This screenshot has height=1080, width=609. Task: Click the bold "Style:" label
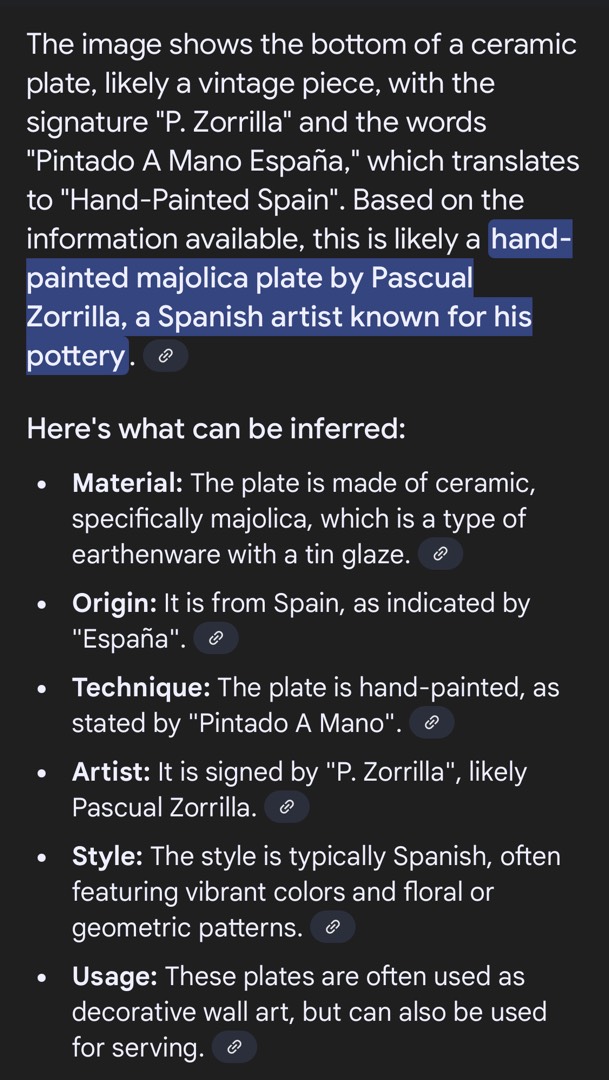[108, 857]
